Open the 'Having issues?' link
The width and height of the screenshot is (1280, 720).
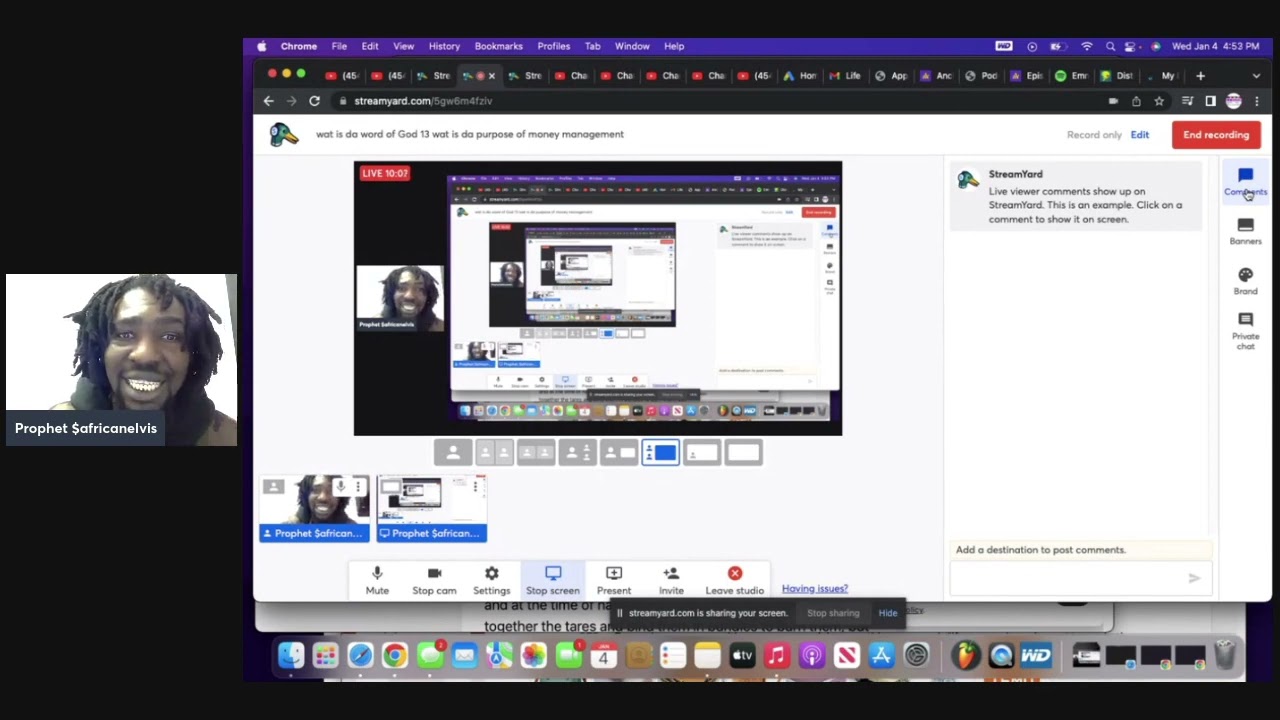point(815,589)
